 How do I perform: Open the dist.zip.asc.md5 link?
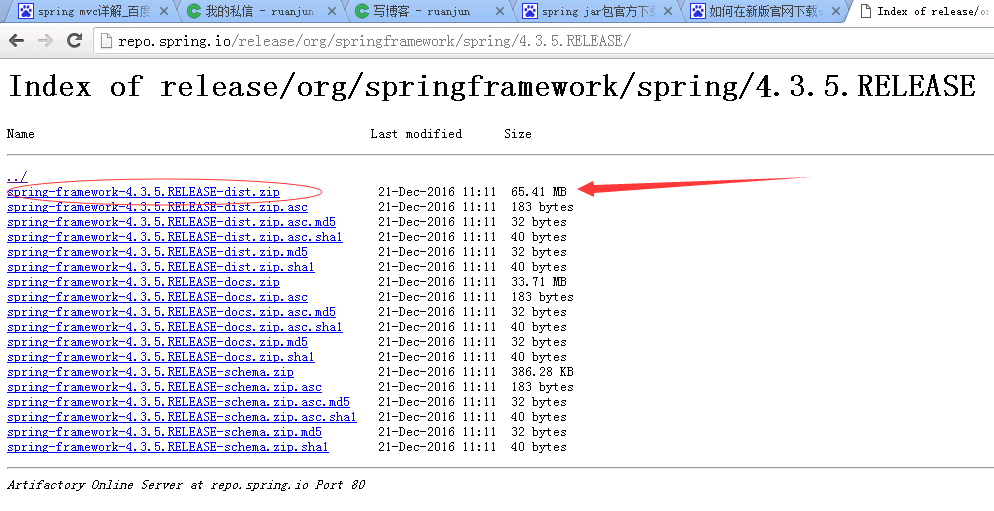pos(171,222)
